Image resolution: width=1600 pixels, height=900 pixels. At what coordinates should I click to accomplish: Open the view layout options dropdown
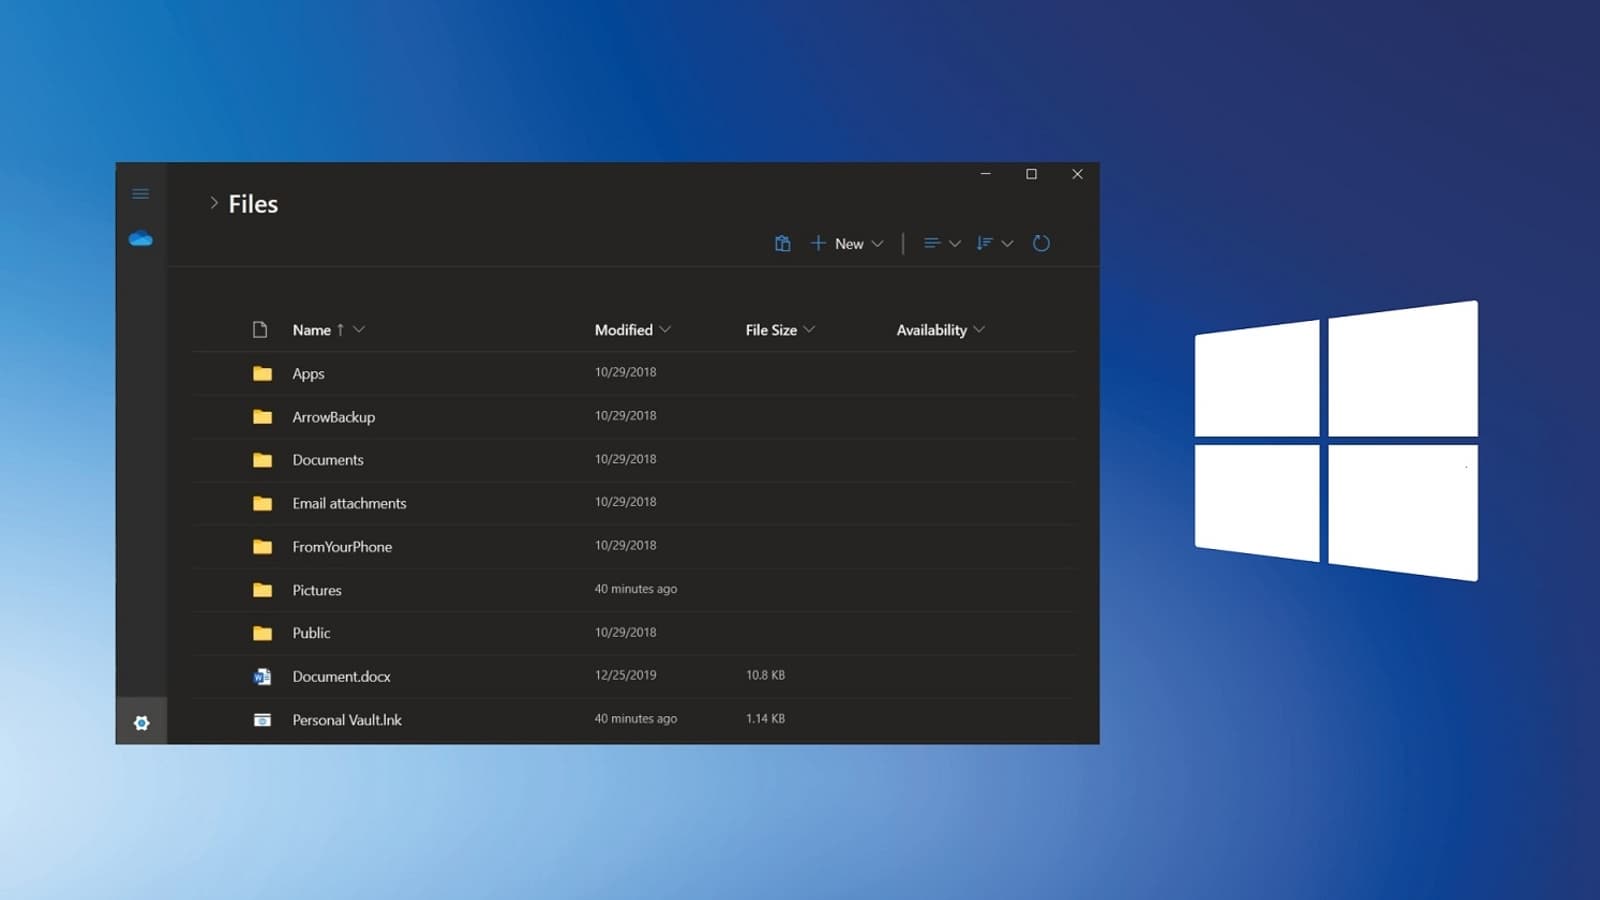pos(942,243)
